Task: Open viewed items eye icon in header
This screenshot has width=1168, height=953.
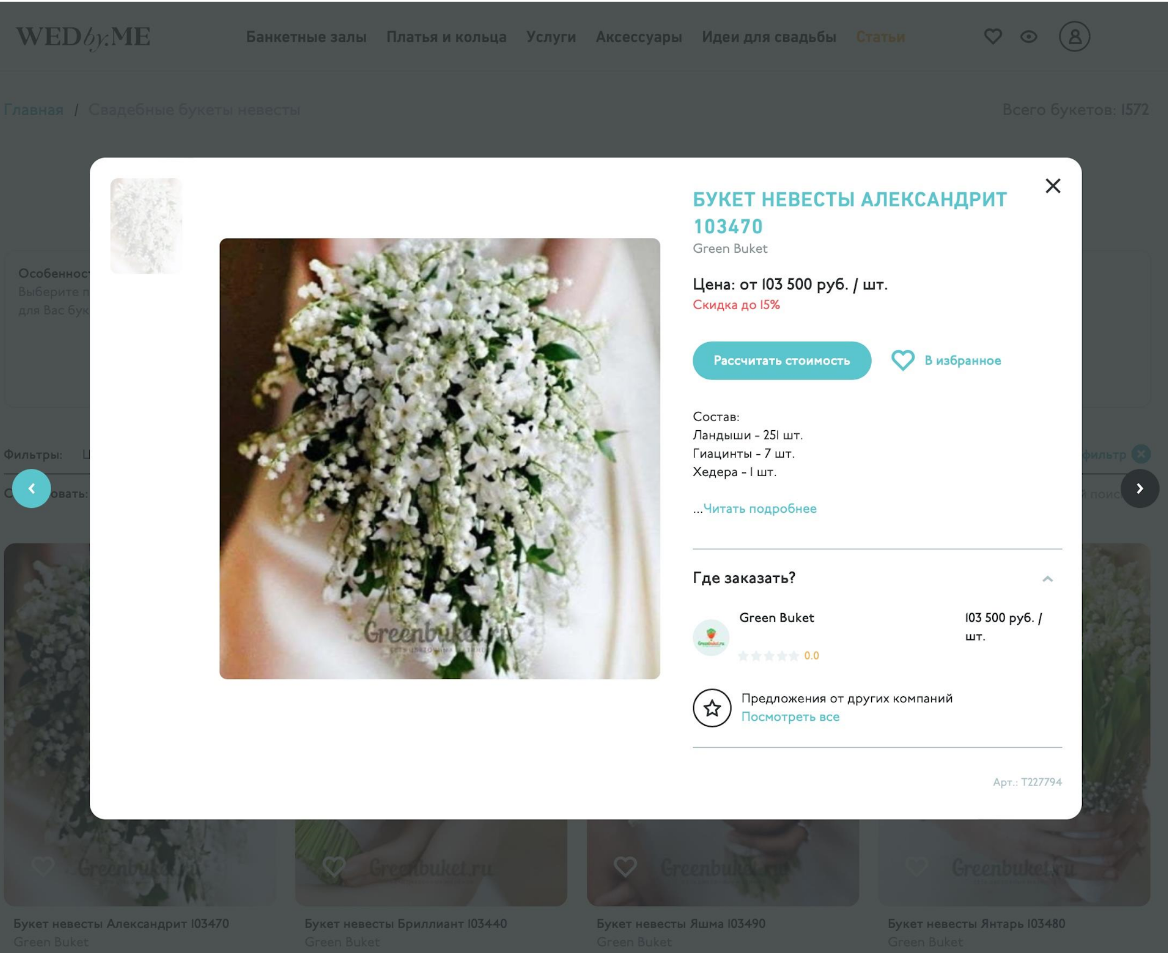Action: click(x=1029, y=36)
